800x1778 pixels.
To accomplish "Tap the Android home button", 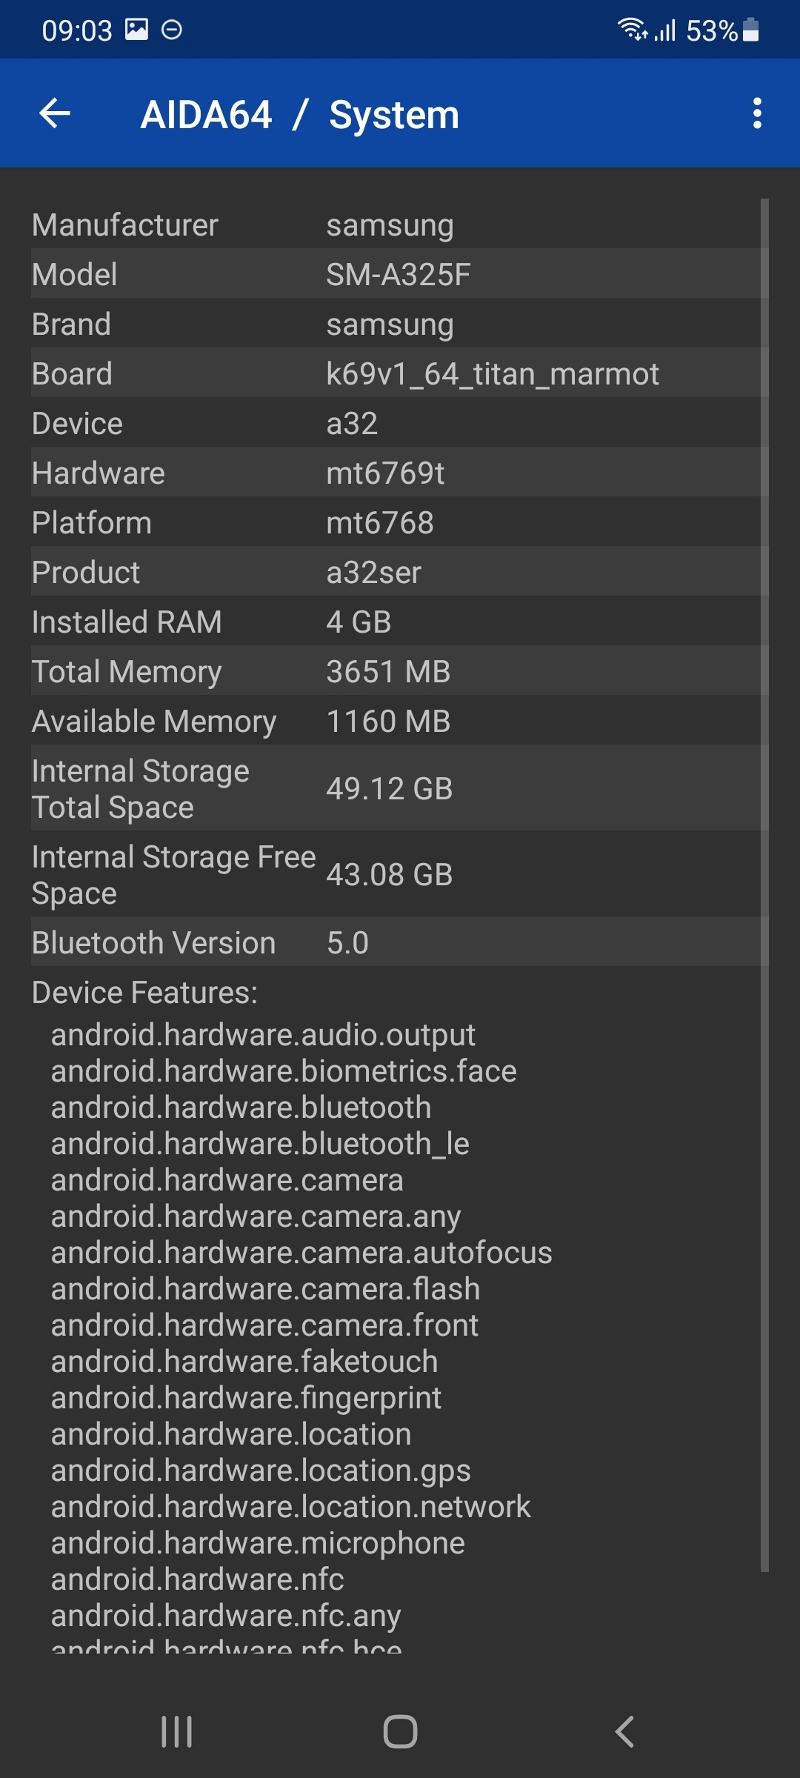I will coord(400,1731).
